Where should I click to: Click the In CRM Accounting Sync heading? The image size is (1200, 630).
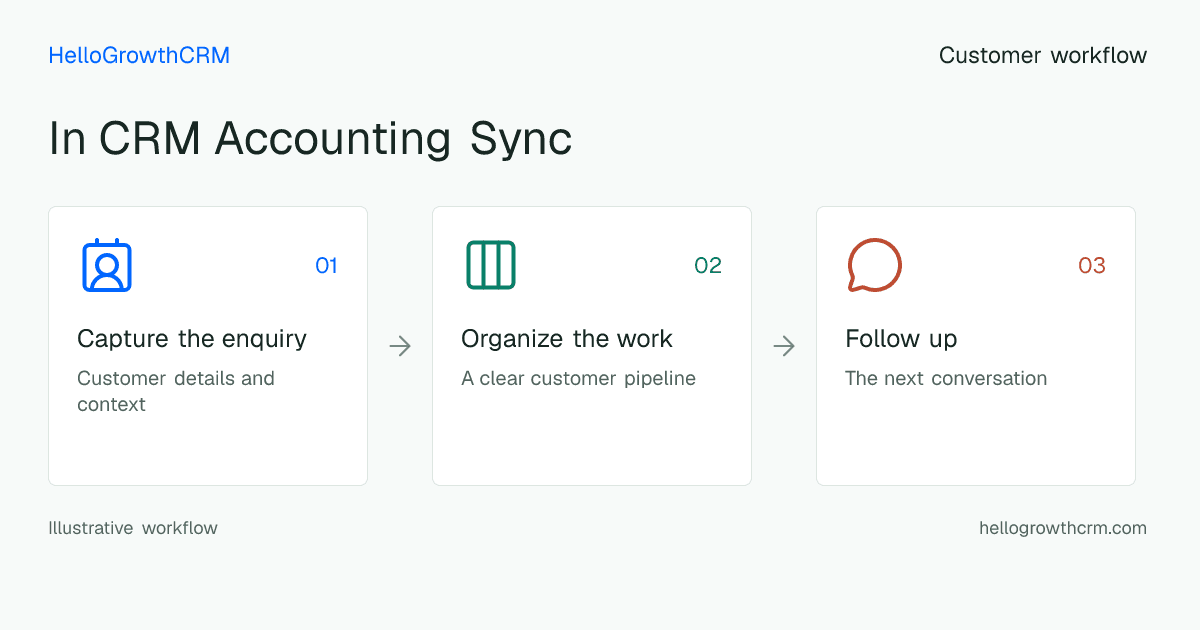click(310, 139)
